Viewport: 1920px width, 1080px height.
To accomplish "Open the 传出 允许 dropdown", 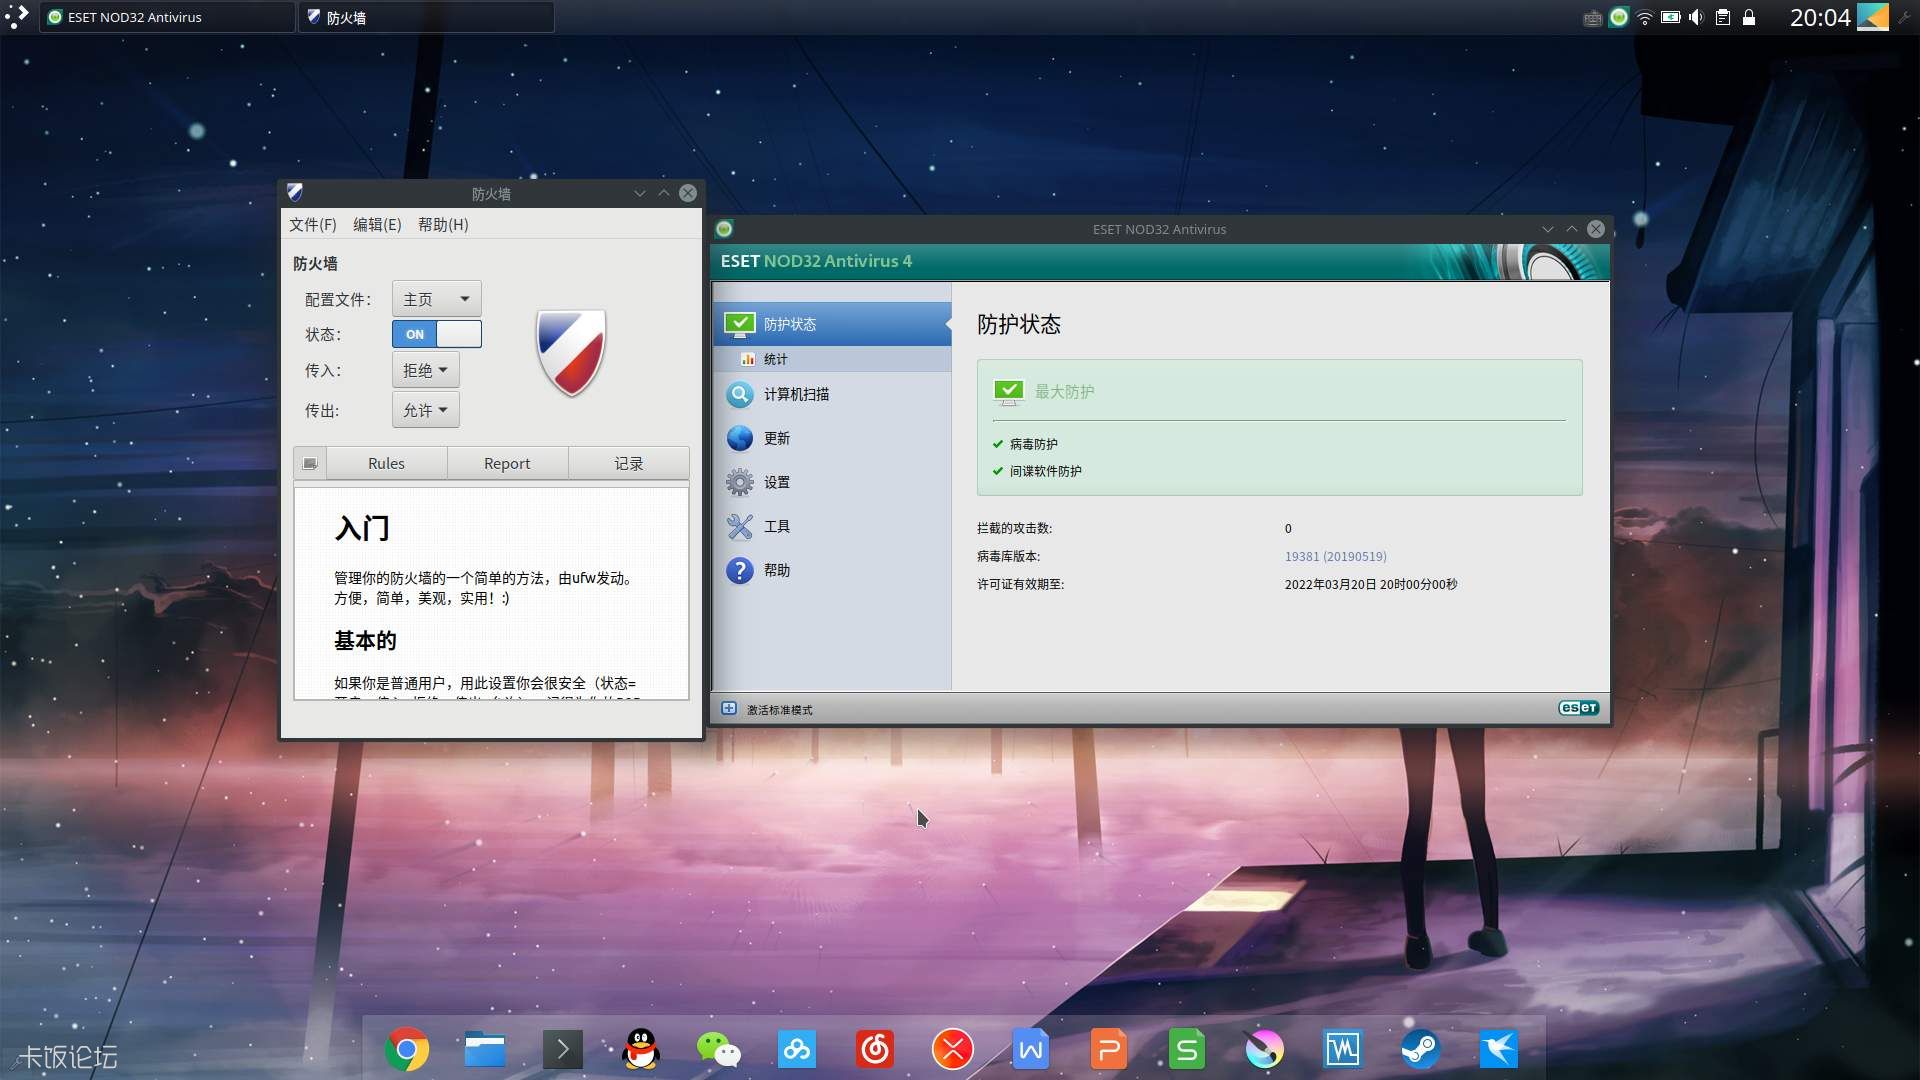I will click(425, 410).
